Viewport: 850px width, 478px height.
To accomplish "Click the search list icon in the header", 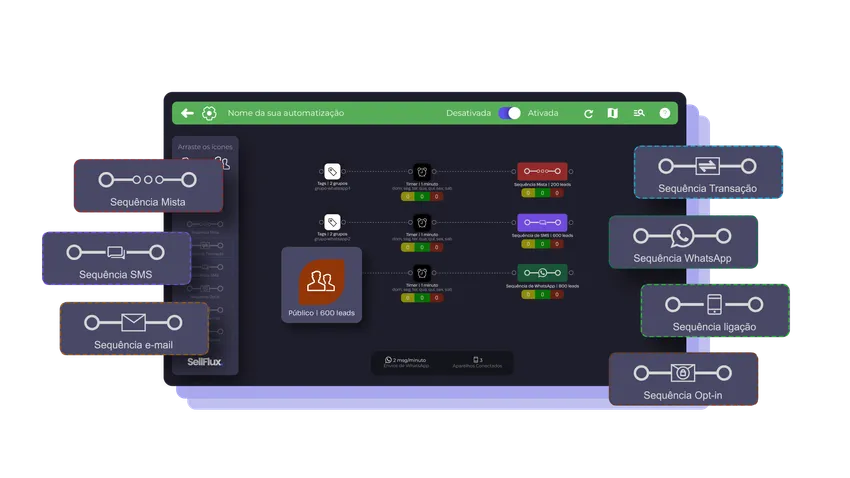I will click(x=639, y=113).
